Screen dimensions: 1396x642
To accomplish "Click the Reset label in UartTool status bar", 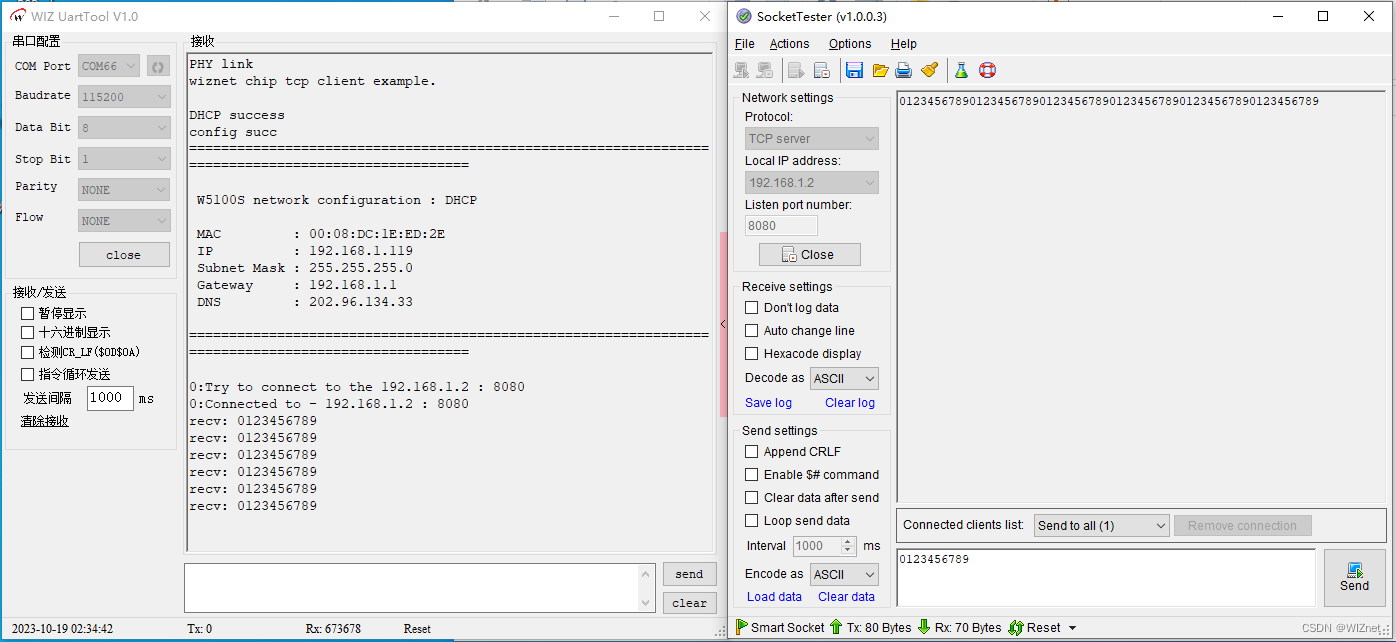I will pyautogui.click(x=417, y=629).
